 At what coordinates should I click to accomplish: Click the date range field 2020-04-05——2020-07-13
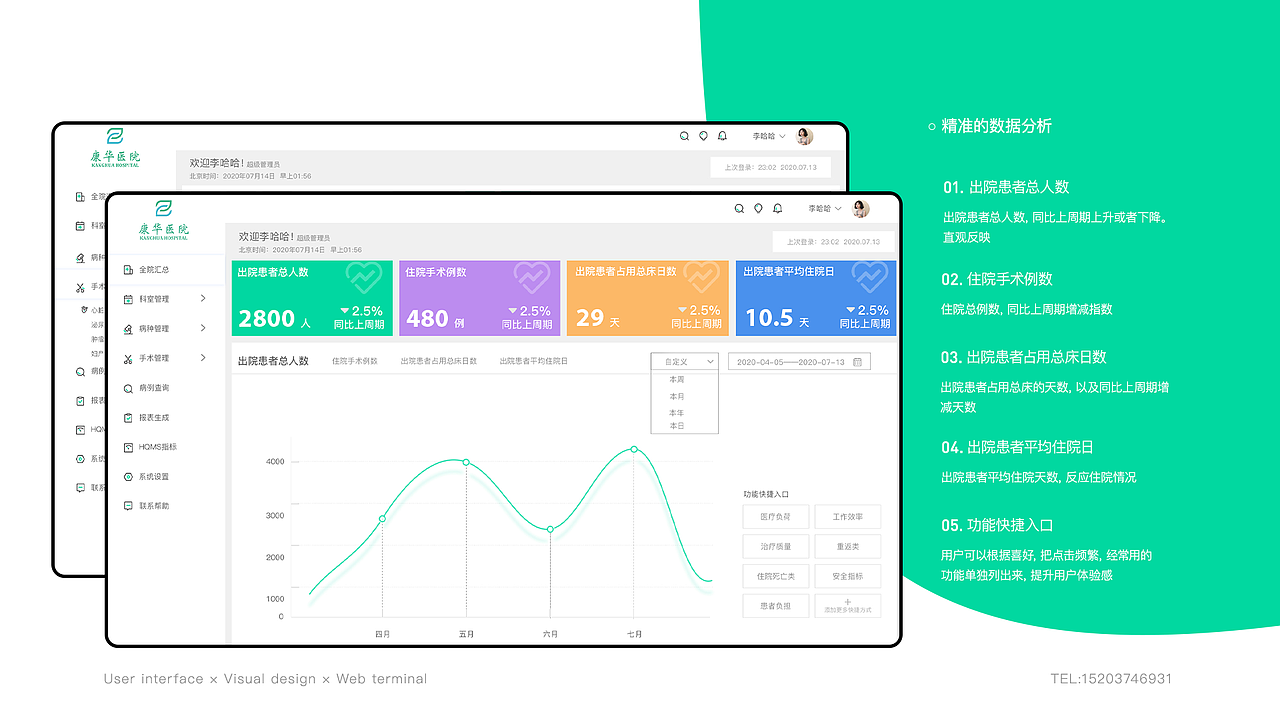coord(799,362)
